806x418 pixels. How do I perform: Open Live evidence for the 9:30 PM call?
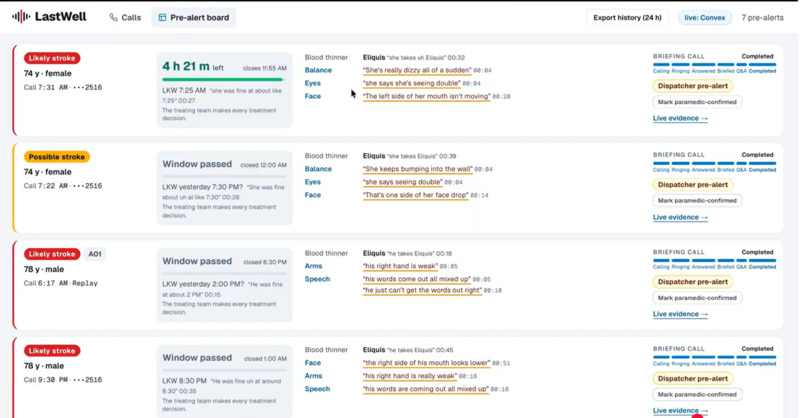(680, 410)
